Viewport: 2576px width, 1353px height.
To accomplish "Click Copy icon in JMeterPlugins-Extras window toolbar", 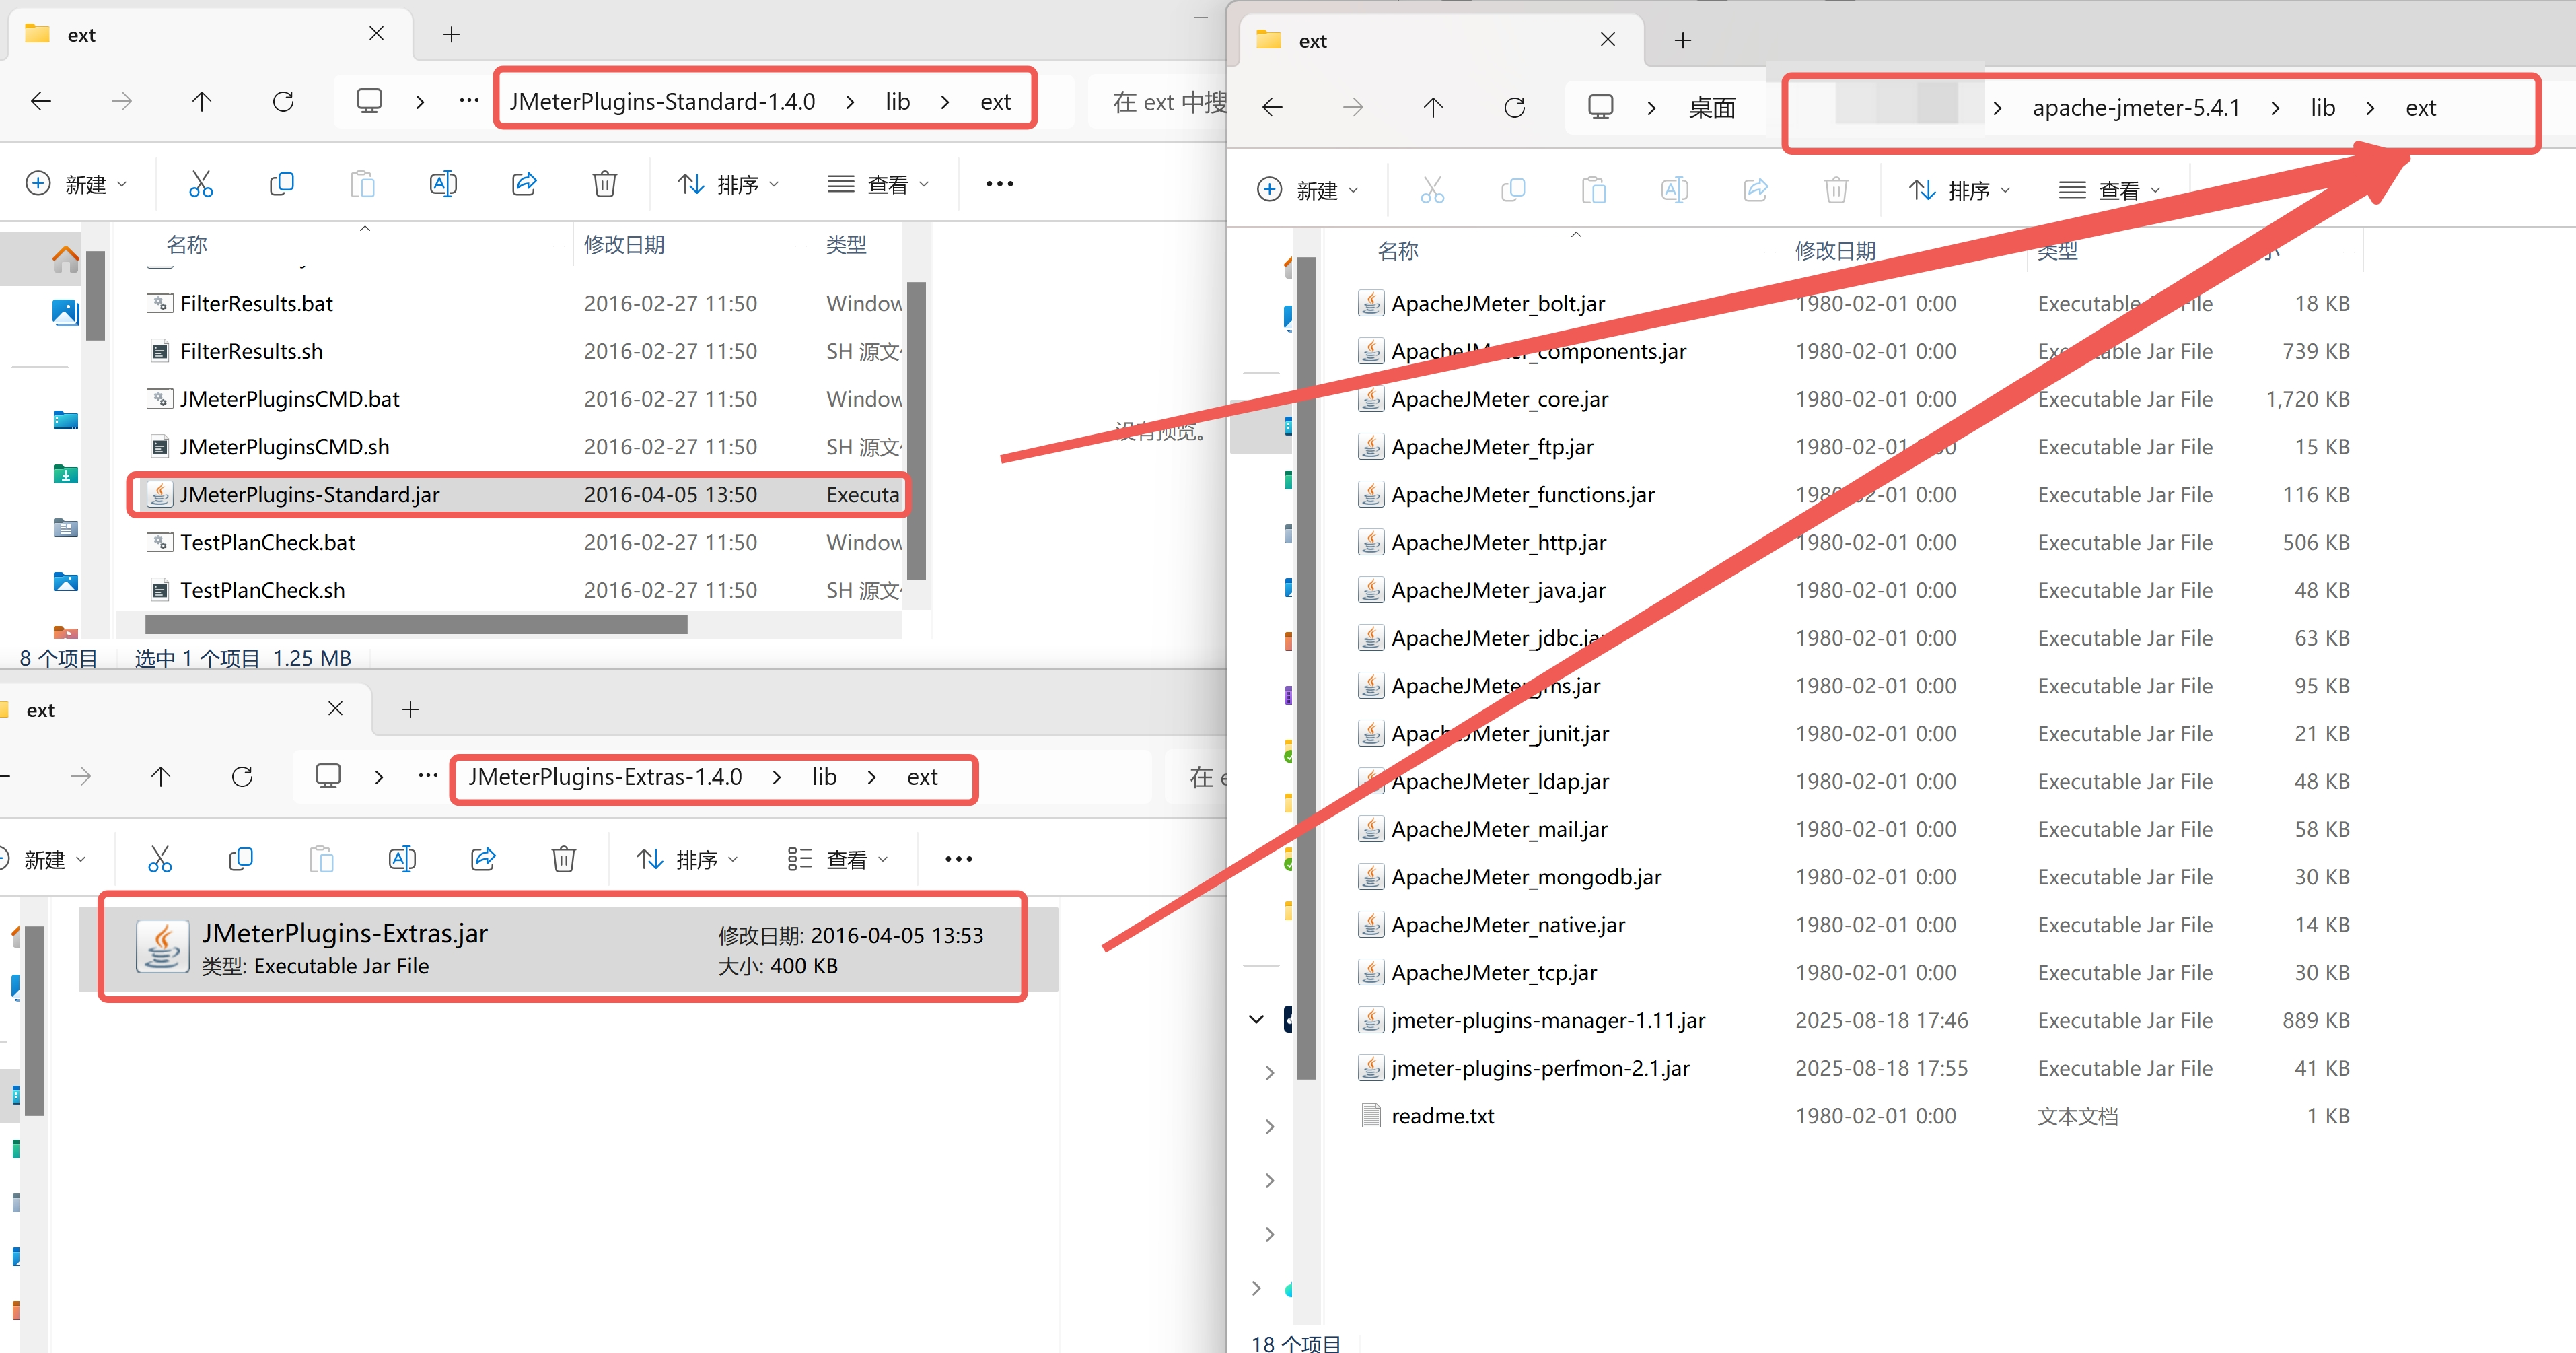I will click(241, 859).
